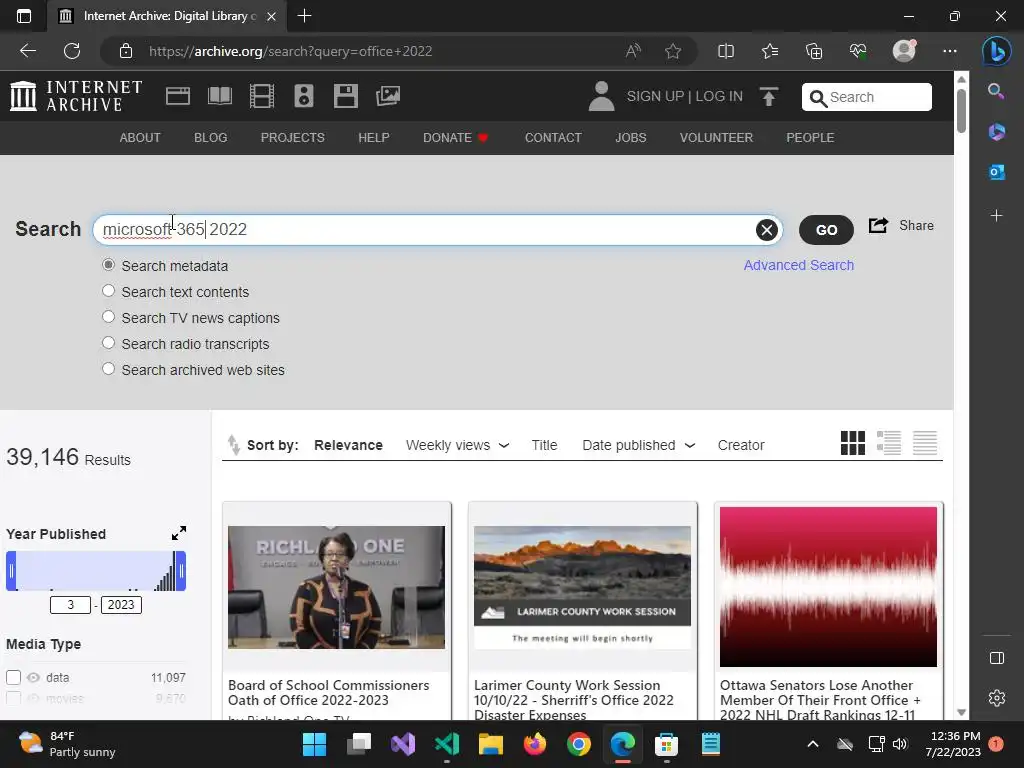Open Edge Settings and more menu
1024x768 pixels.
(x=950, y=51)
